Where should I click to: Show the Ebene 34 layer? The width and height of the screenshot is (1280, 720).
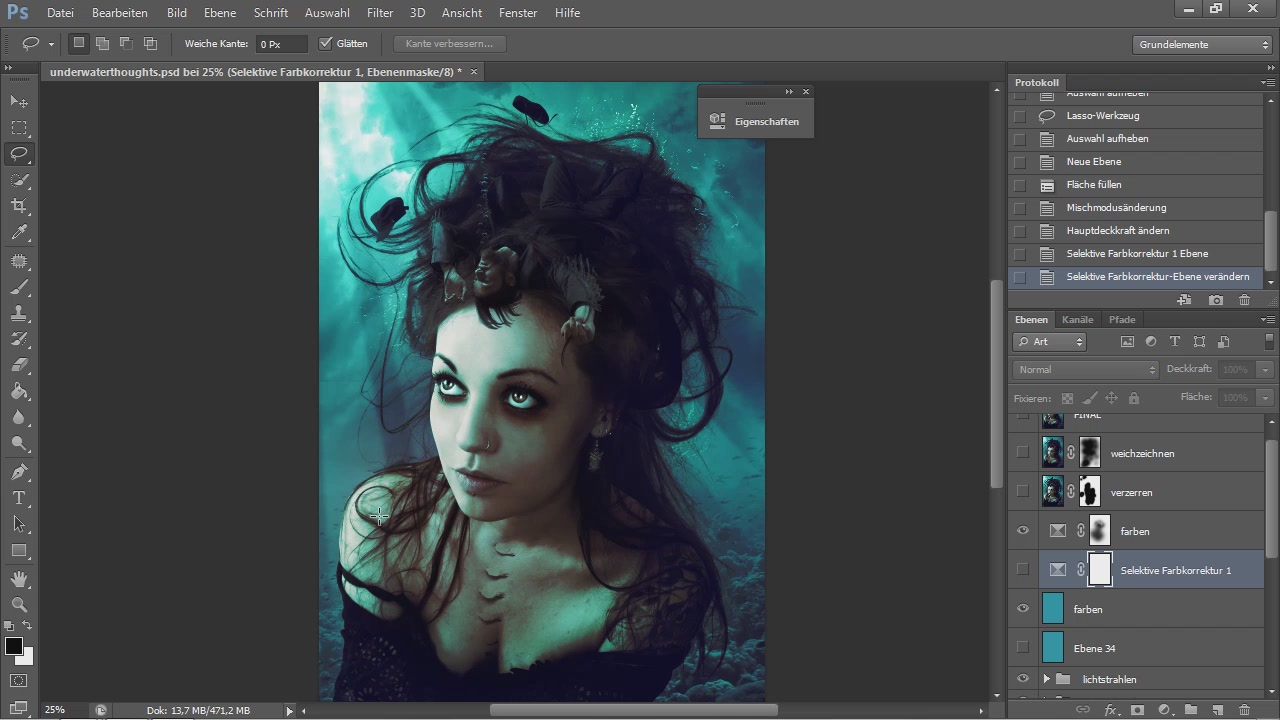1022,648
